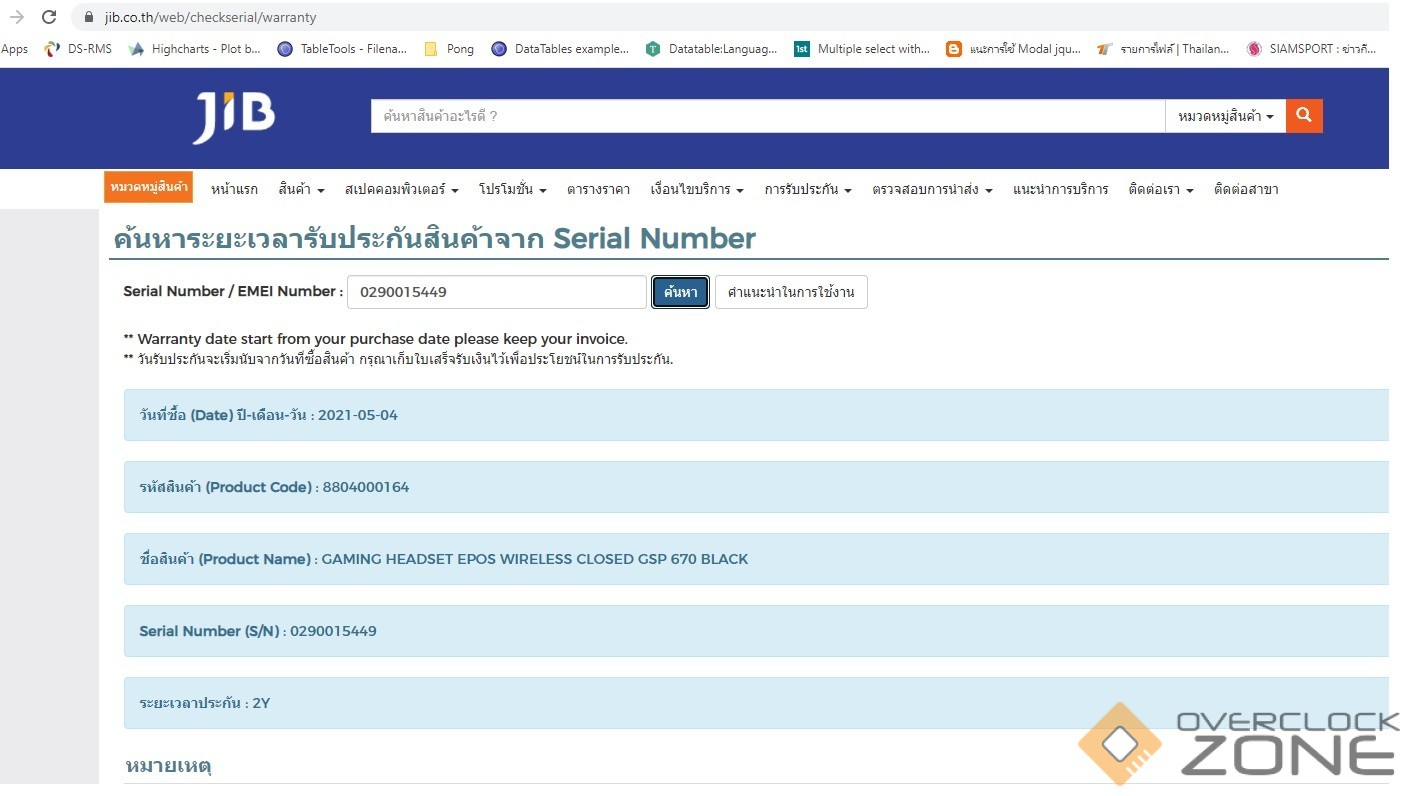Click the orange magnifier search button
Screen dimensions: 1410x796
pos(1304,116)
